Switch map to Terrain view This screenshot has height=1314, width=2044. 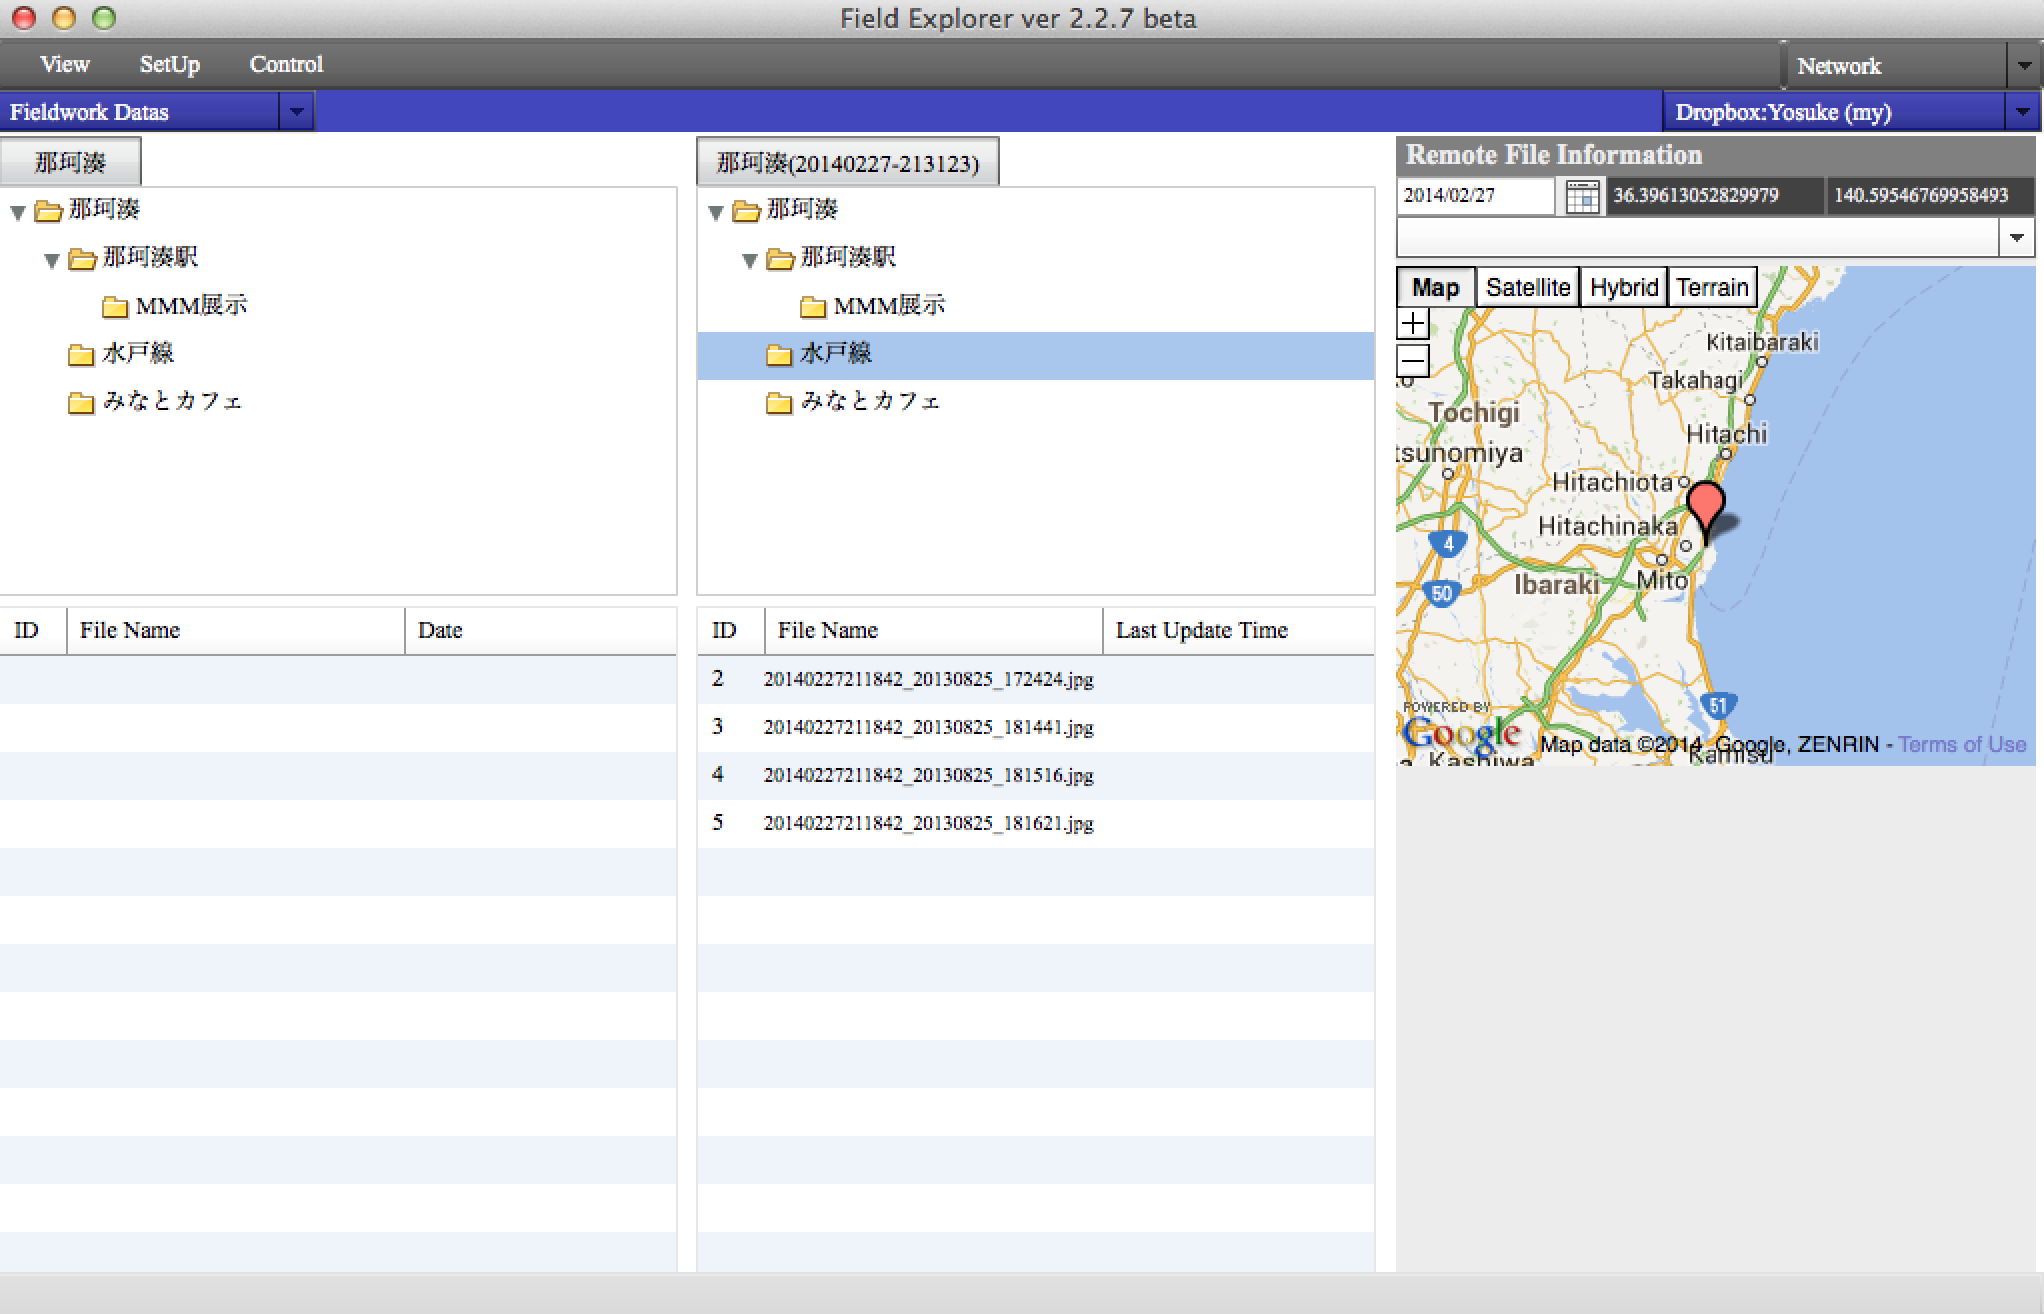coord(1712,288)
